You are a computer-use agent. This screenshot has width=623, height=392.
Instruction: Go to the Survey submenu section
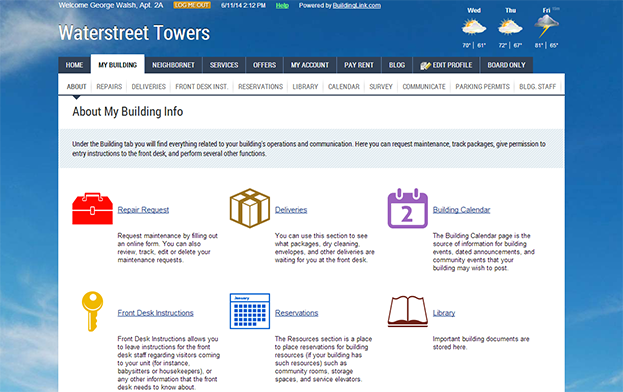[381, 87]
